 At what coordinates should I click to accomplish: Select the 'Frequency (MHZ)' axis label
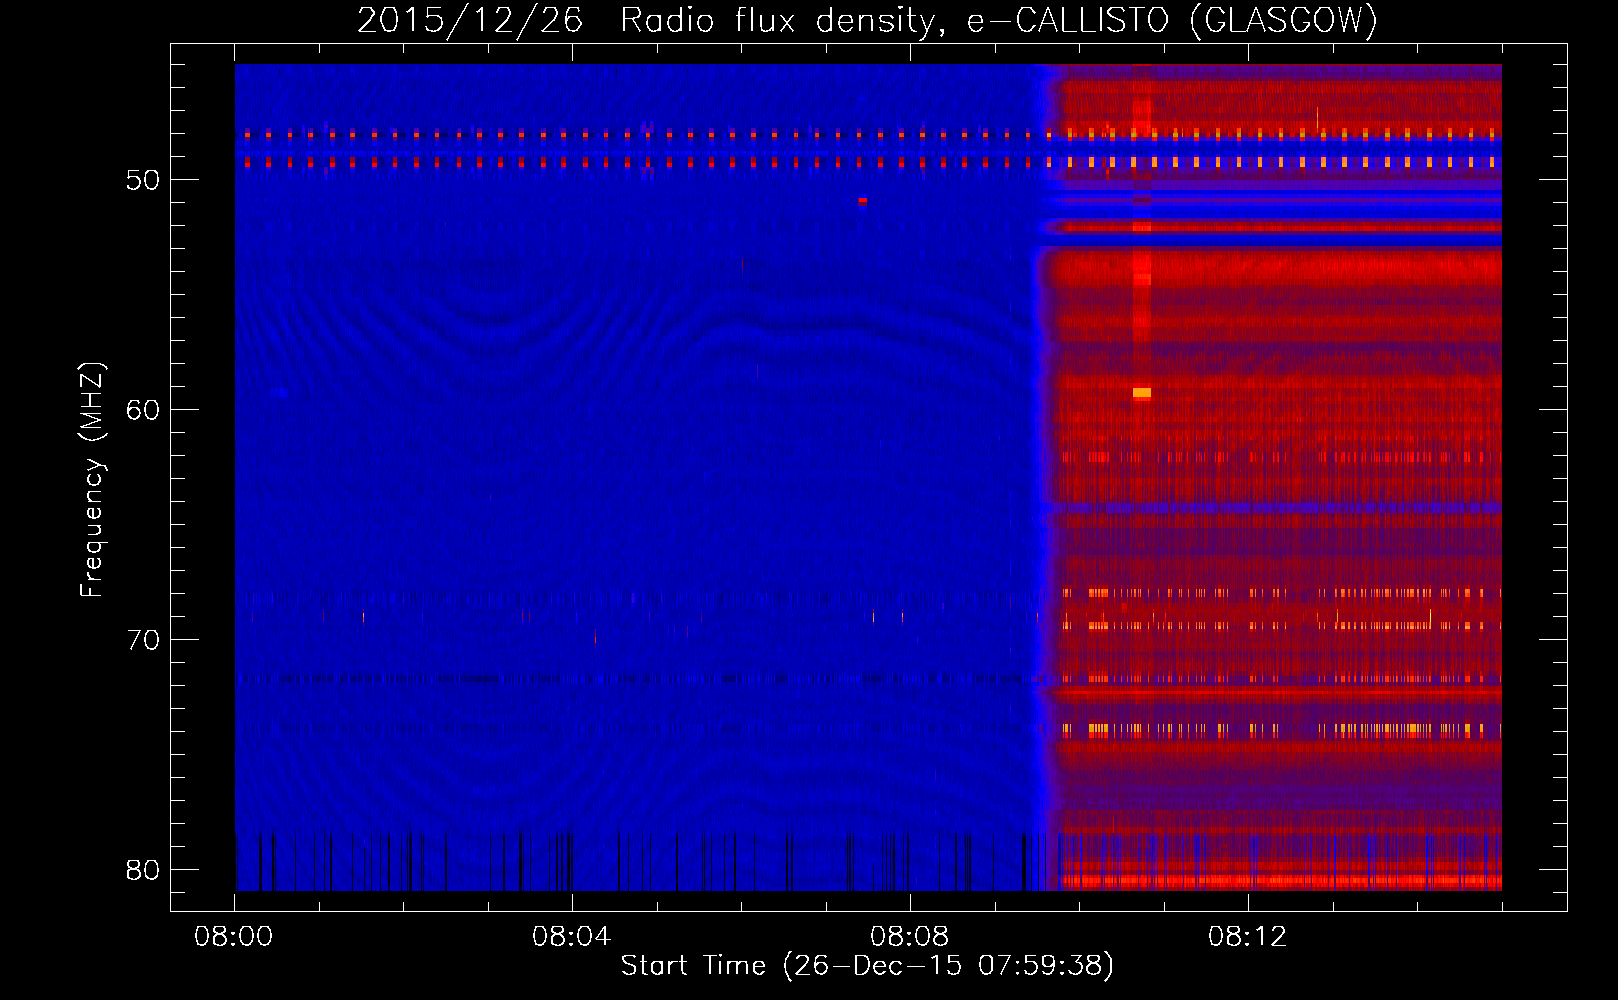click(92, 480)
